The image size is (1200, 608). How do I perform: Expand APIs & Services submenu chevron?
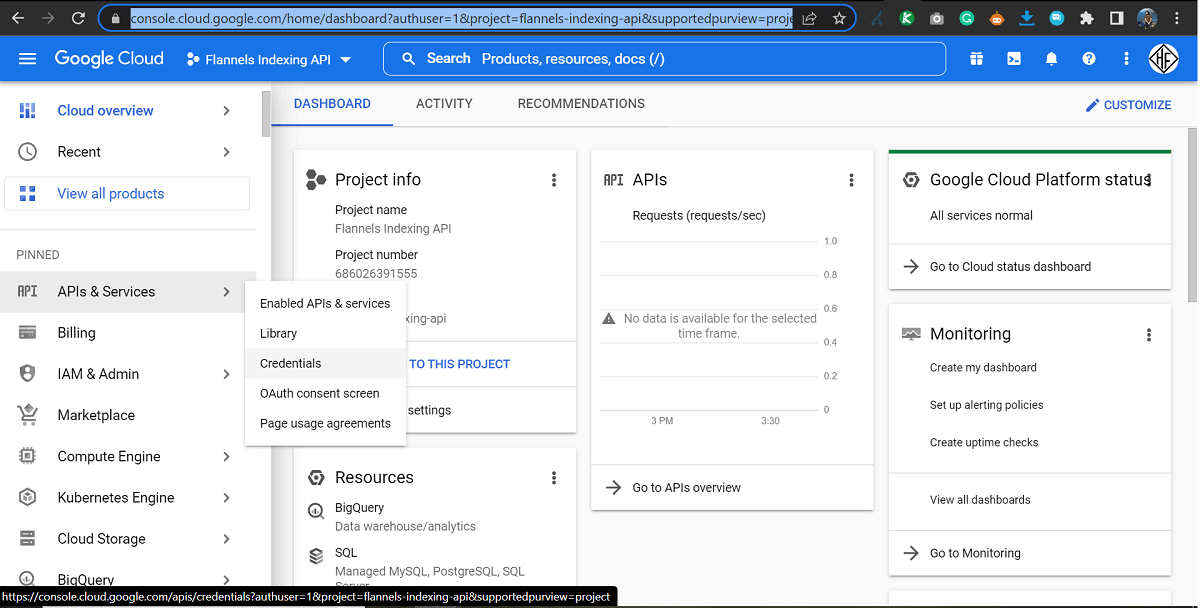[x=227, y=292]
